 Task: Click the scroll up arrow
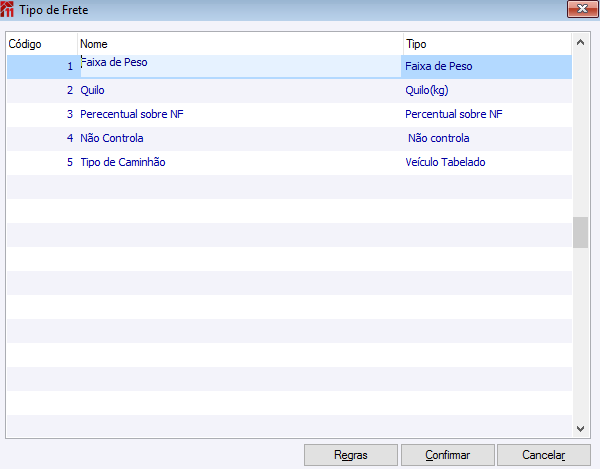(580, 42)
